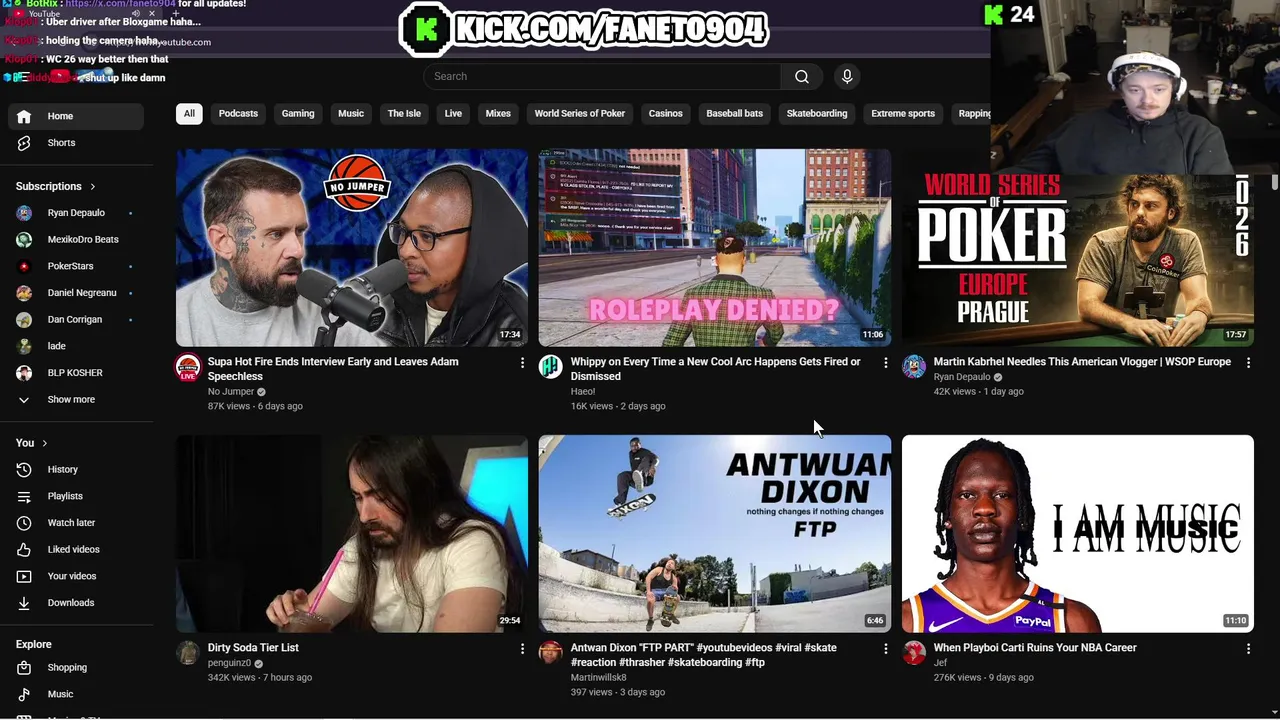Viewport: 1280px width, 720px height.
Task: Open Dirty Soda Tier List thumbnail
Action: [x=352, y=534]
